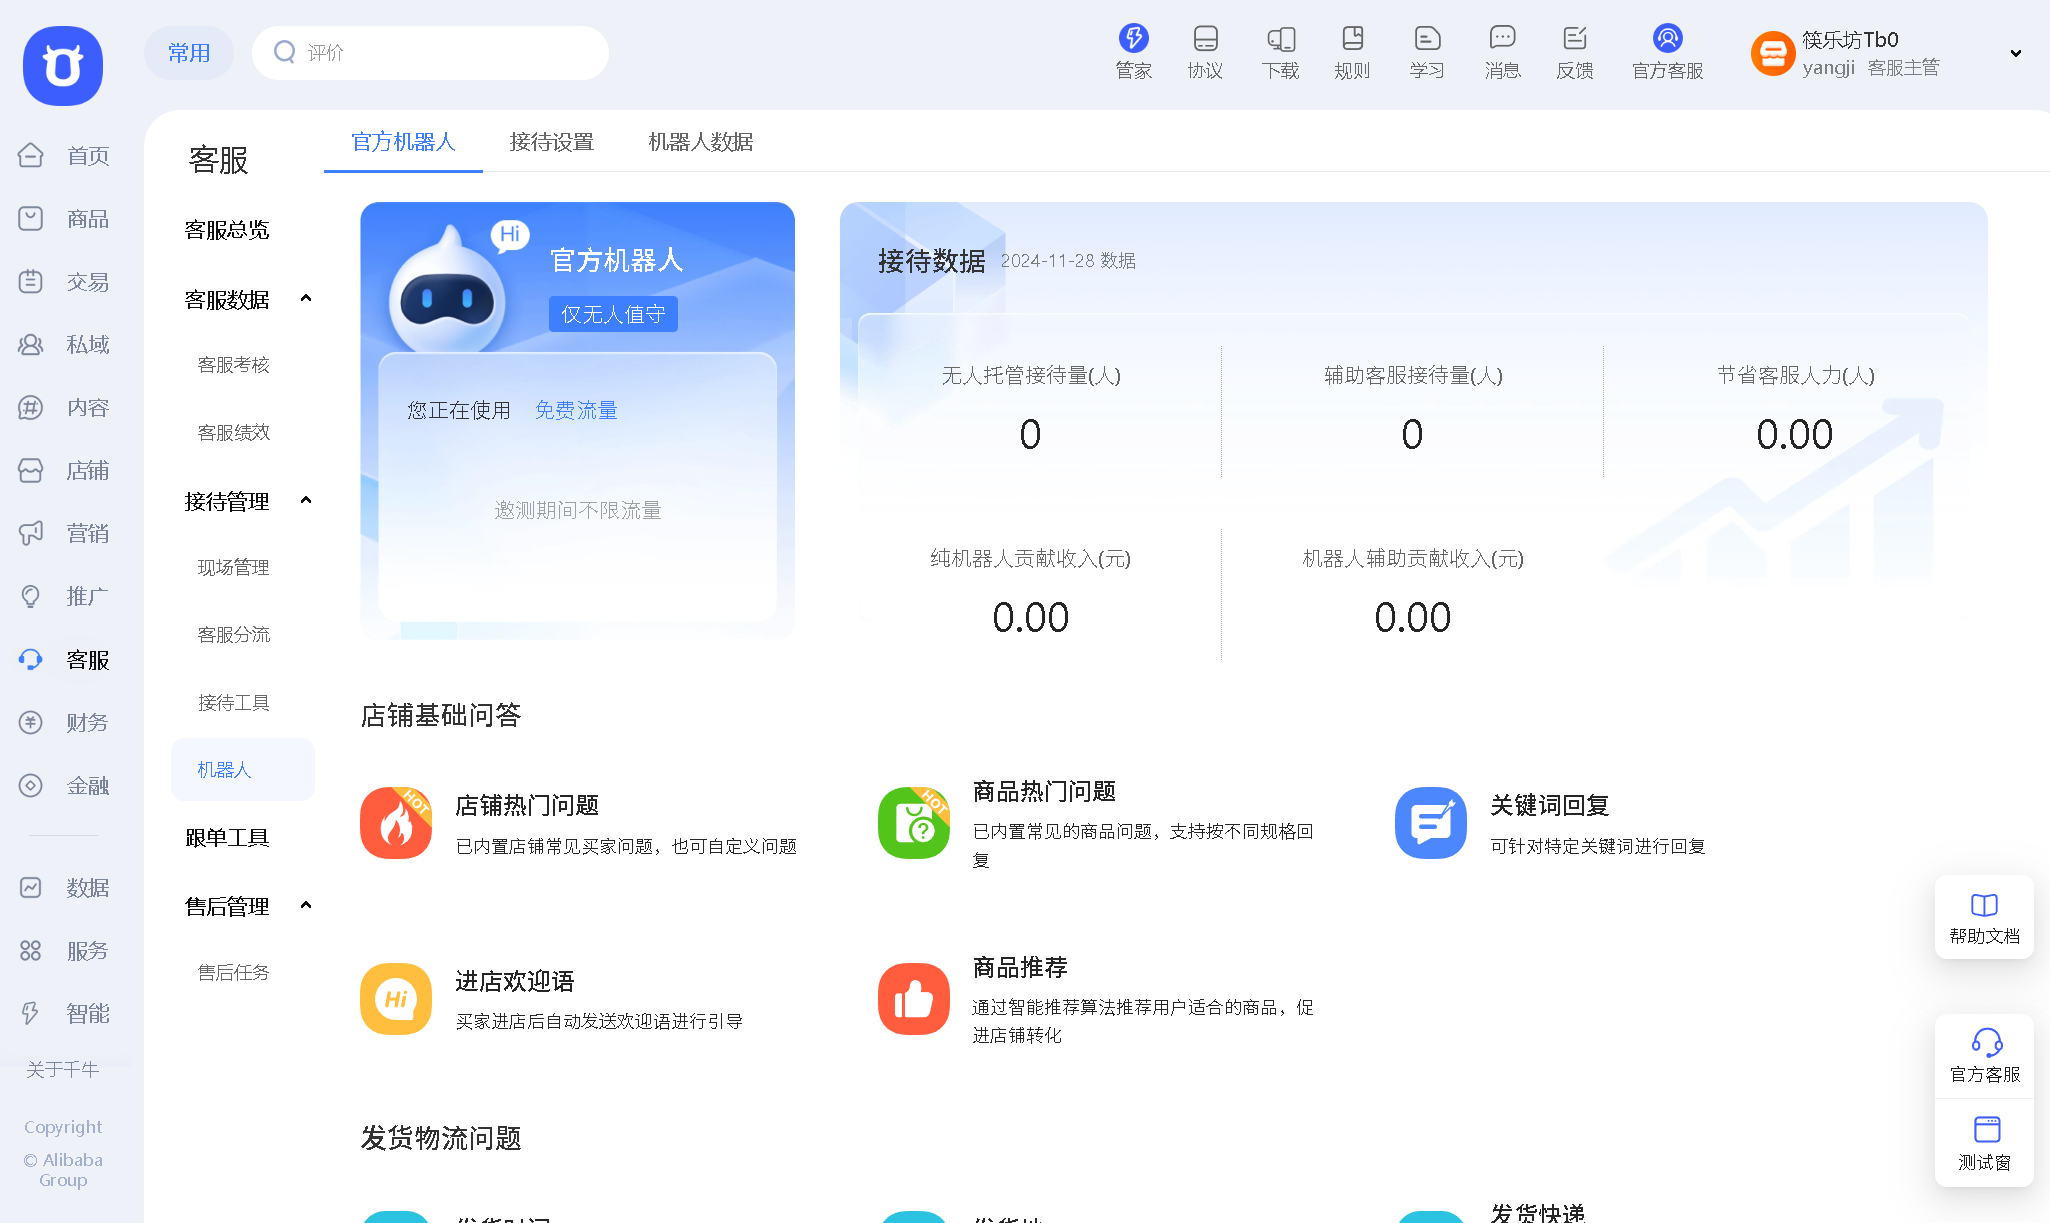Select 机器人 in the submenu
The image size is (2050, 1223).
[243, 769]
